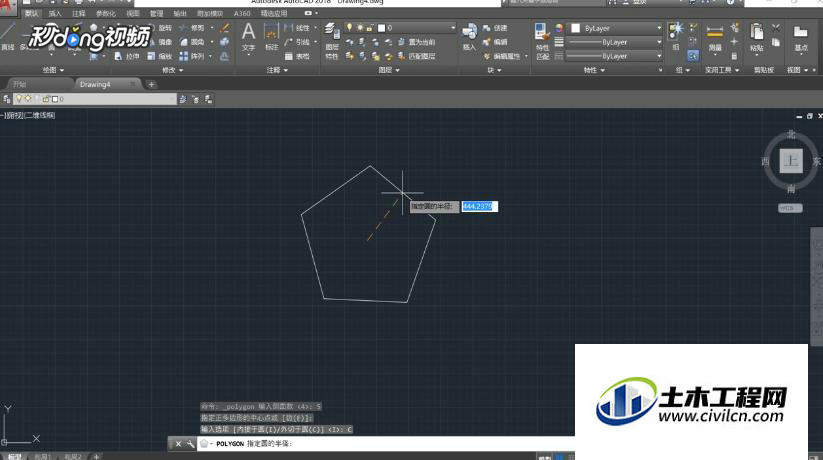823x460 pixels.
Task: Click the 编辑属性 edit attributes button
Action: [x=502, y=56]
